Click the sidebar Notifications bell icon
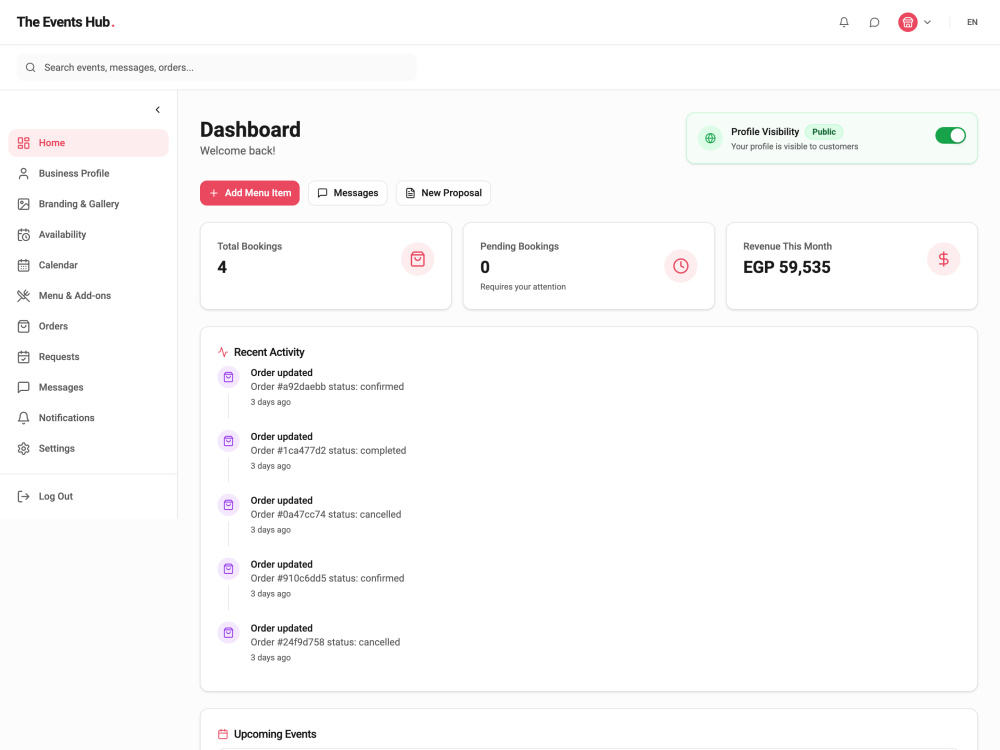 (24, 418)
